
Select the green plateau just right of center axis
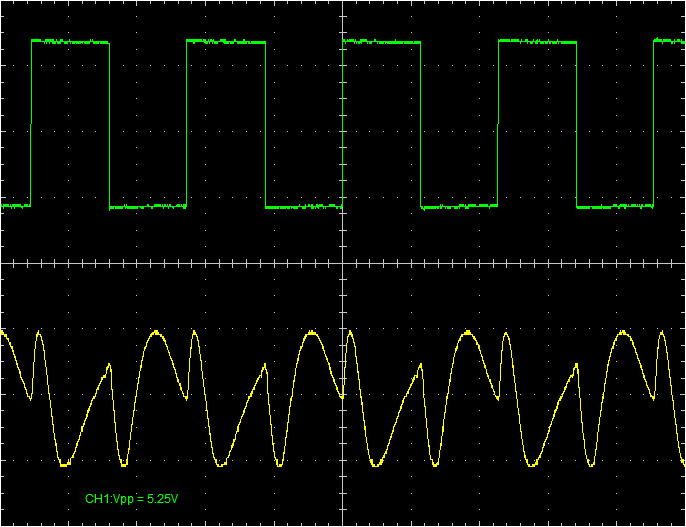click(382, 42)
